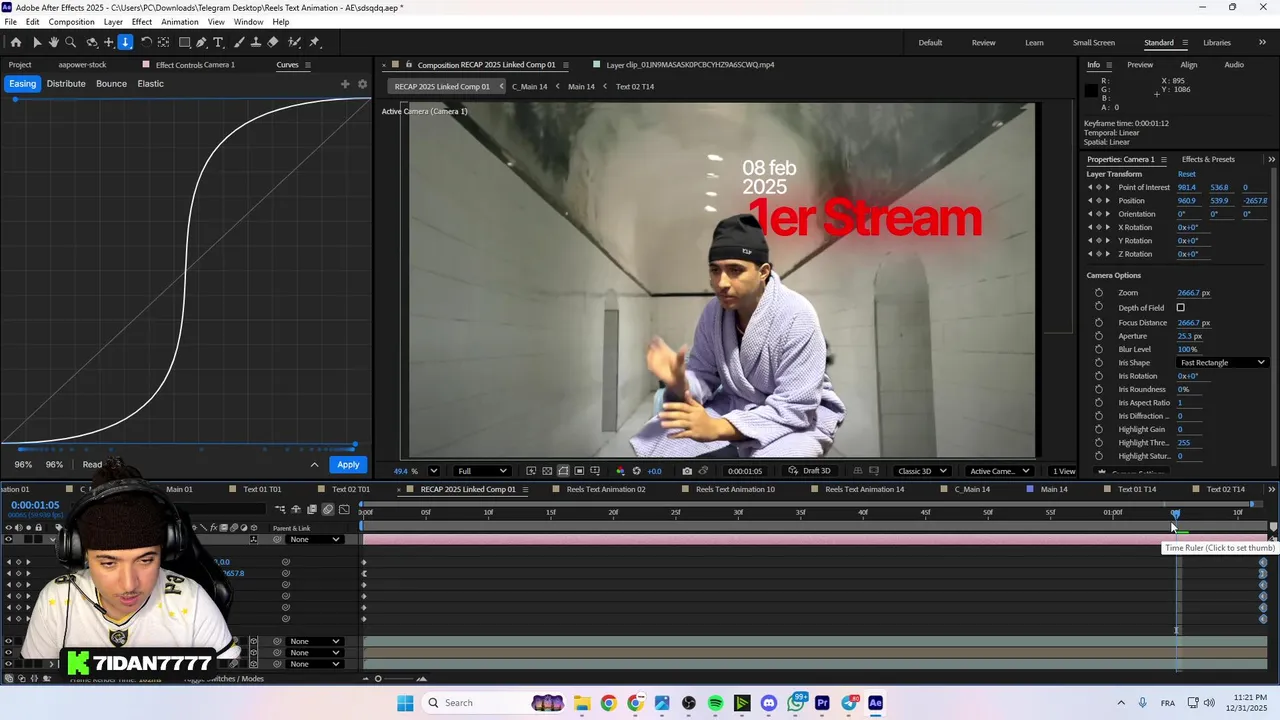
Task: Open the Active Camera view dropdown
Action: coord(999,471)
